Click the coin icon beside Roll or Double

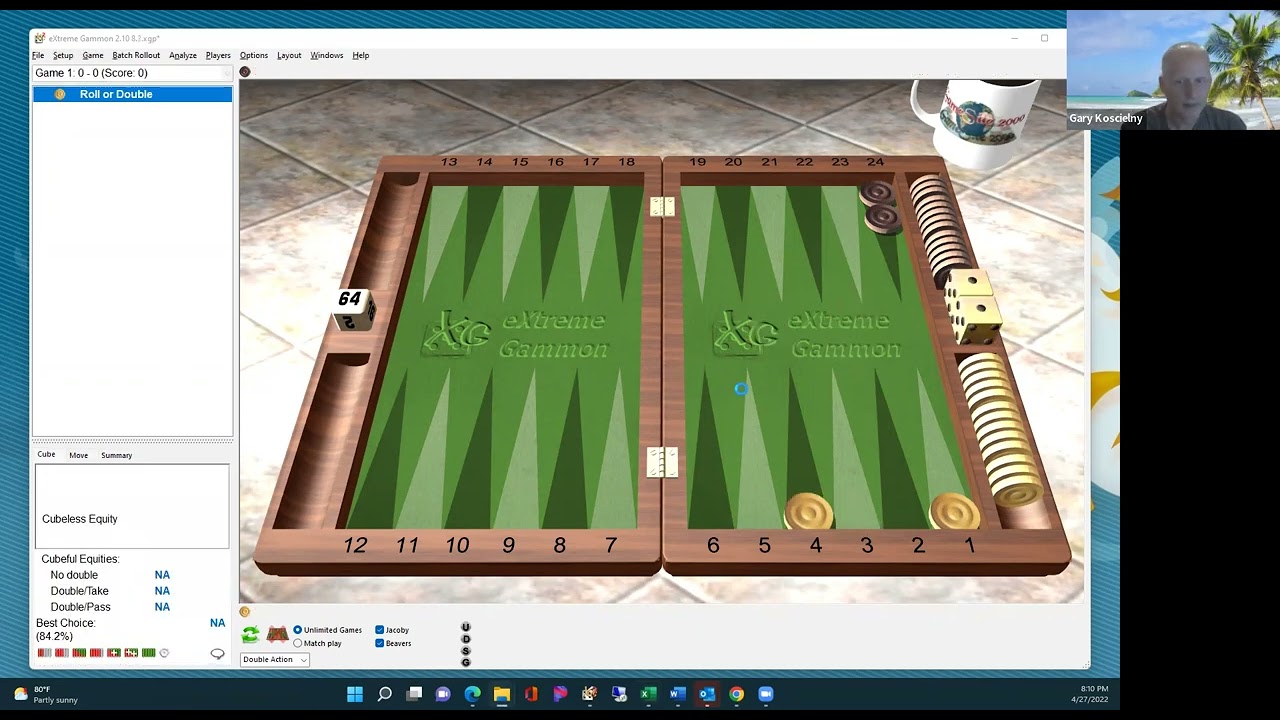point(60,94)
